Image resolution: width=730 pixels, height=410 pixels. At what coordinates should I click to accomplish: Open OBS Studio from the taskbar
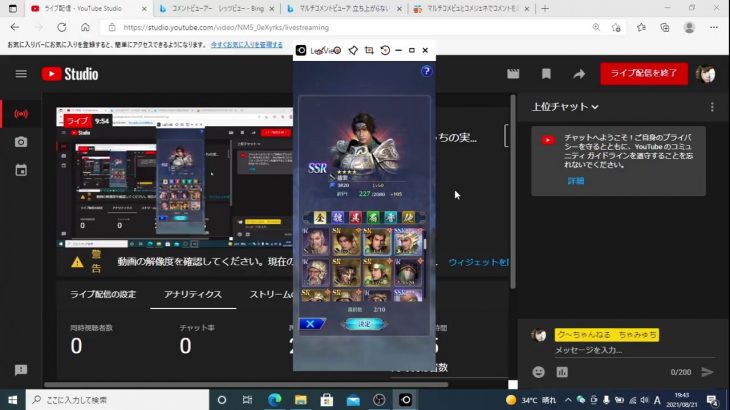tap(379, 400)
